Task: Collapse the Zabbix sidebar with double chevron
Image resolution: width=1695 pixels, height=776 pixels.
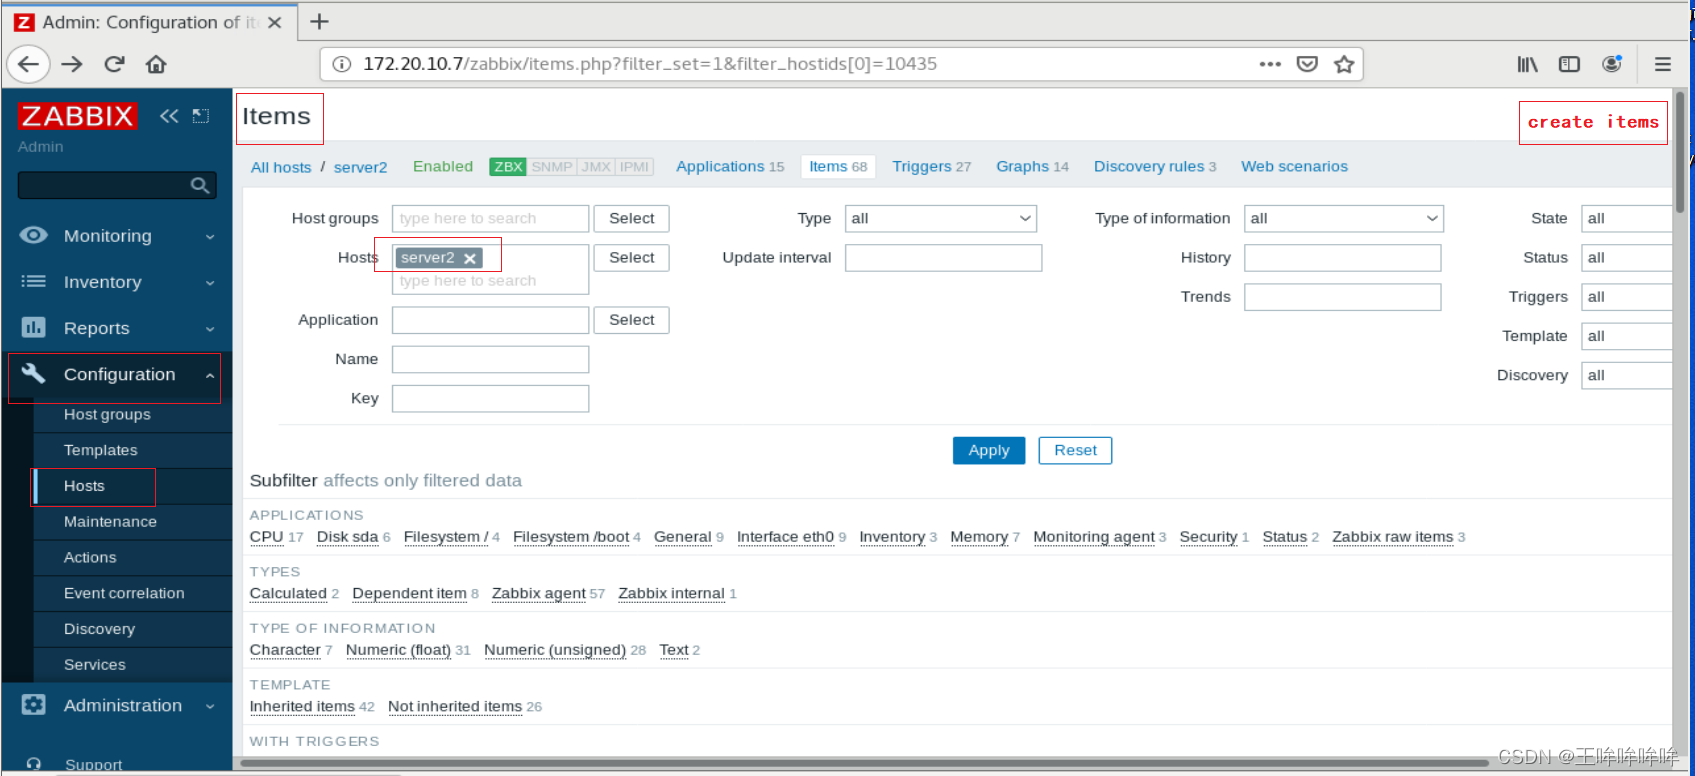Action: click(x=169, y=116)
